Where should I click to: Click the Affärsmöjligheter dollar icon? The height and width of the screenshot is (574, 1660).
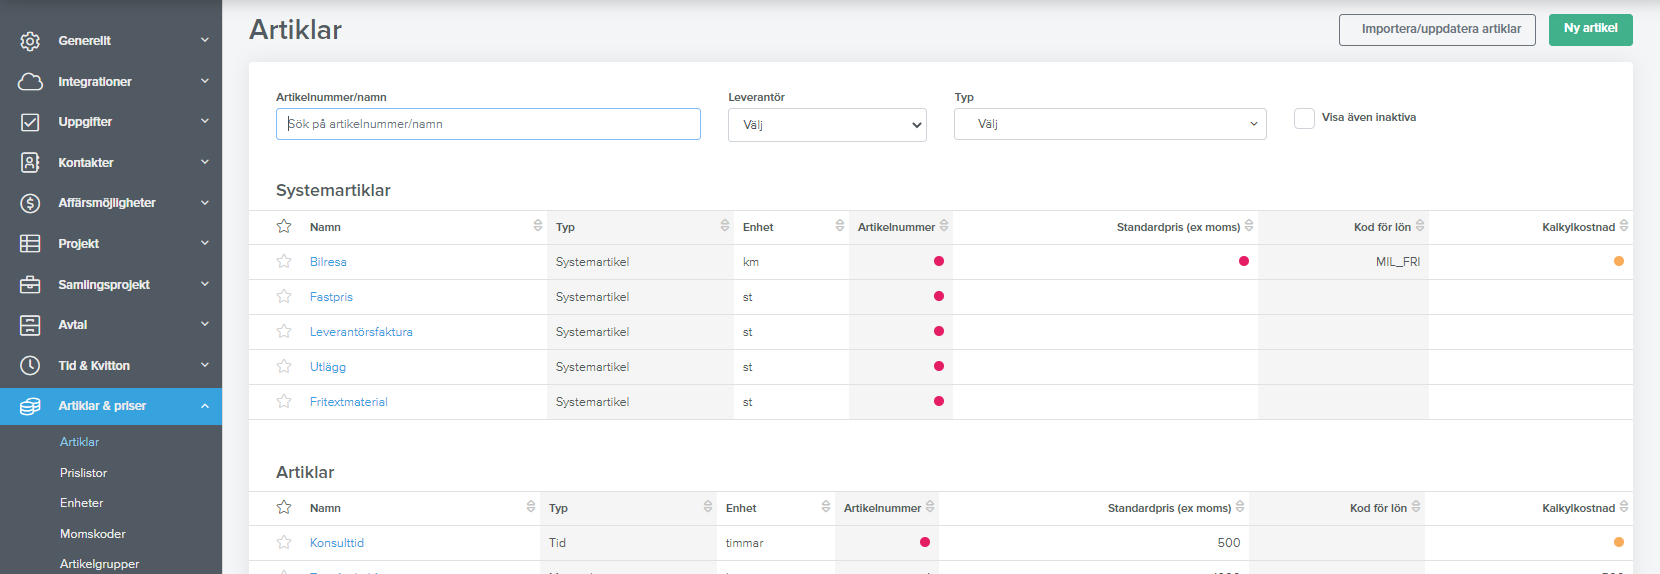pyautogui.click(x=30, y=203)
